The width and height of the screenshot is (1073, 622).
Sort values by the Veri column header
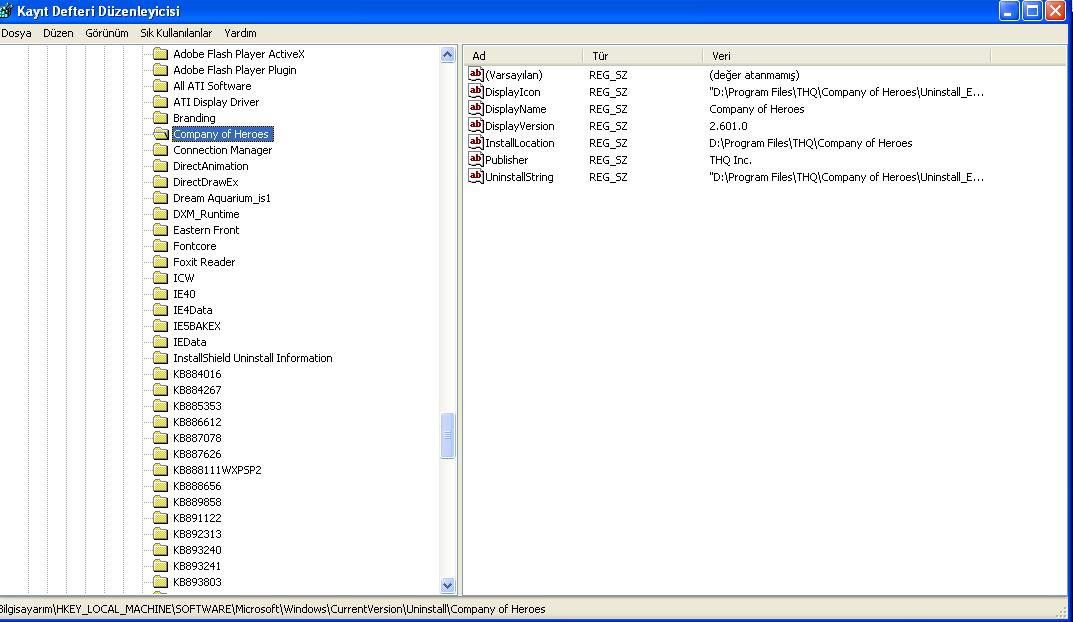tap(846, 56)
